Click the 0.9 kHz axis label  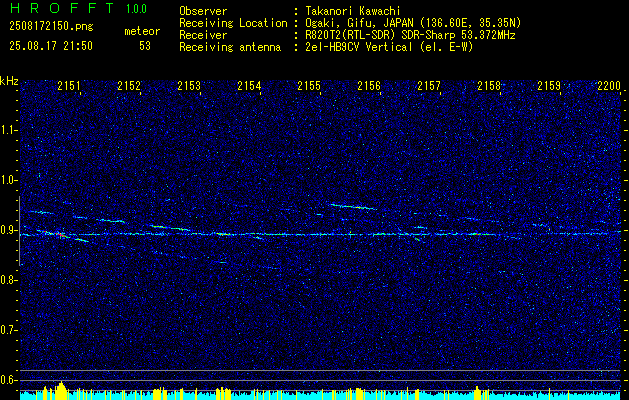(9, 230)
